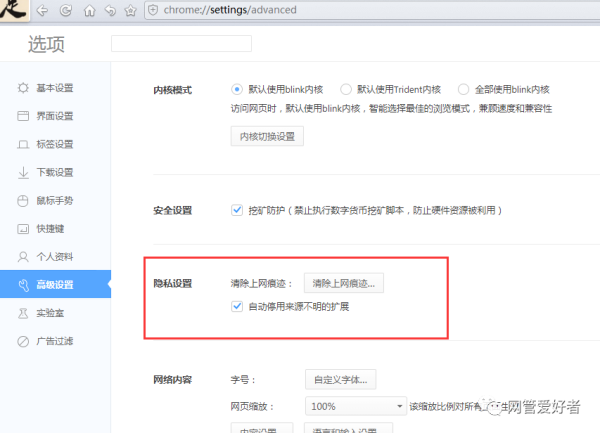
Task: Click the browser avatar logo at top-left
Action: tap(15, 12)
